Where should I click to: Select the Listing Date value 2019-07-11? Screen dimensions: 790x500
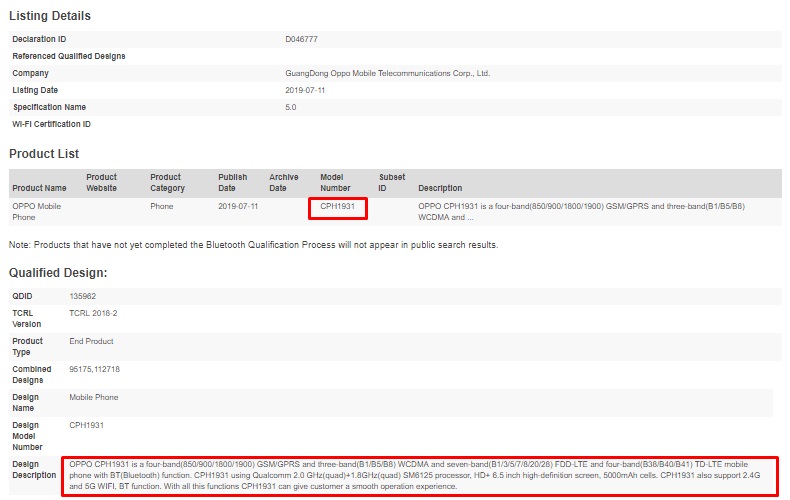(305, 90)
